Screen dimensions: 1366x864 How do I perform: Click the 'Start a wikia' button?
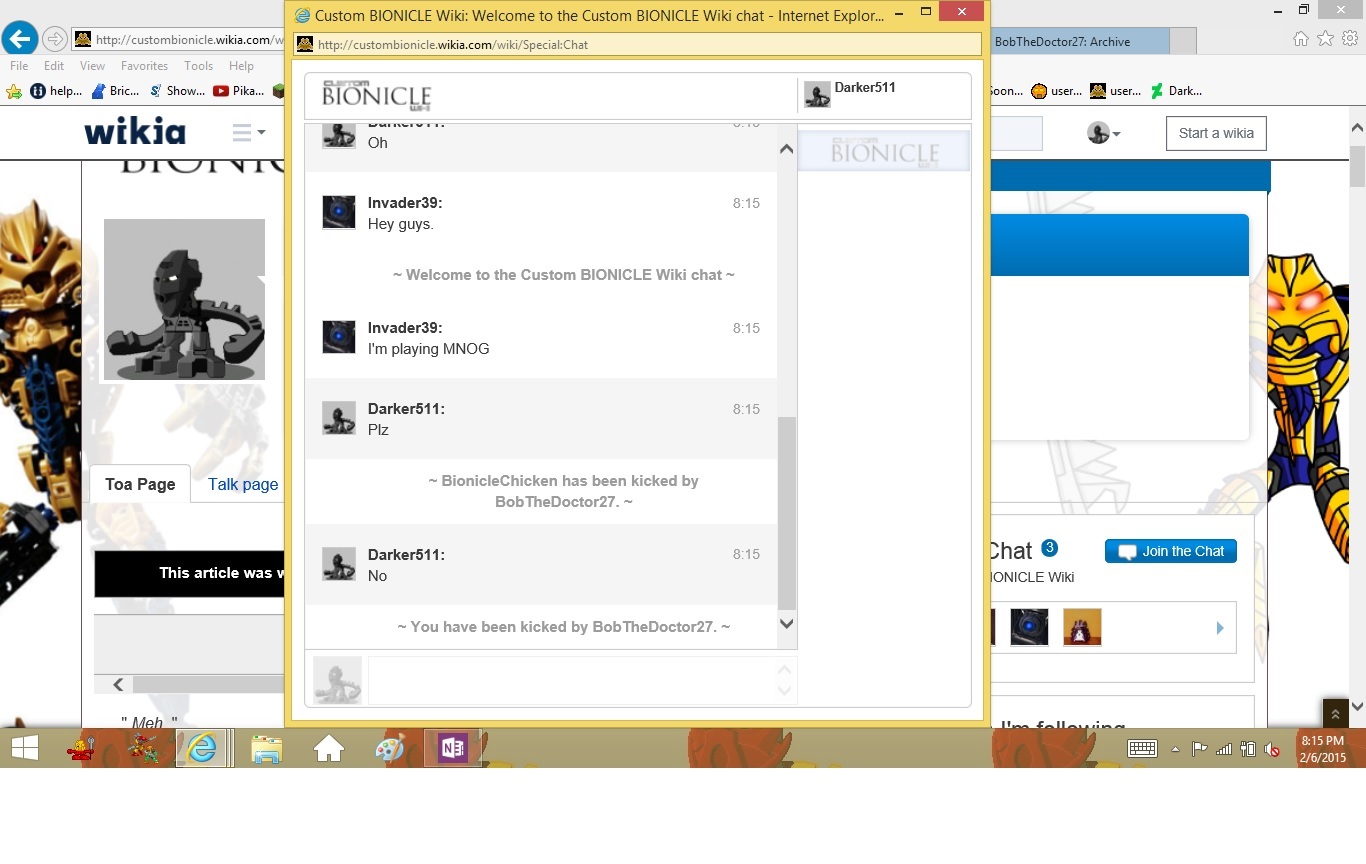[1216, 133]
